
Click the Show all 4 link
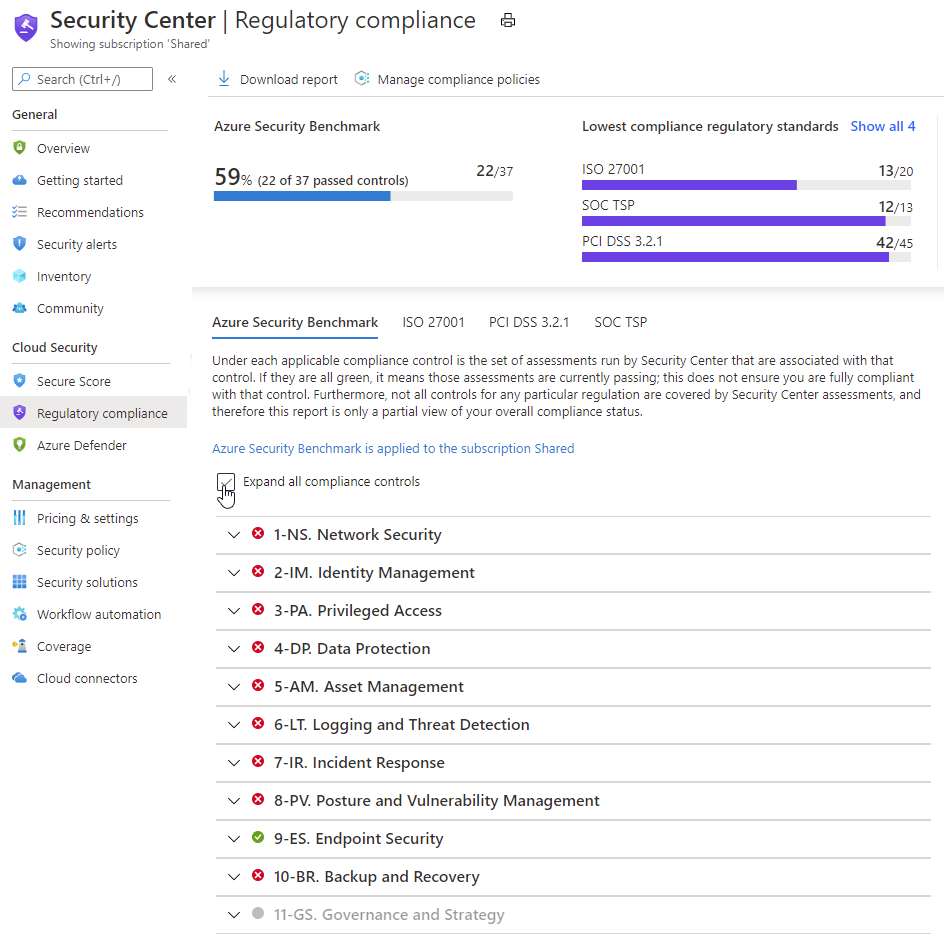click(883, 126)
